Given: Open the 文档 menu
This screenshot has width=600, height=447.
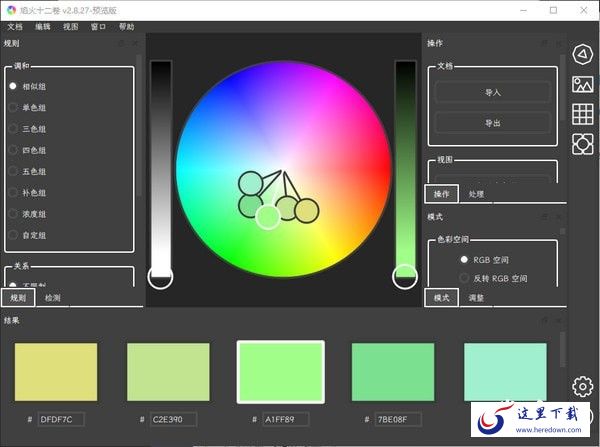Looking at the screenshot, I should coord(15,27).
